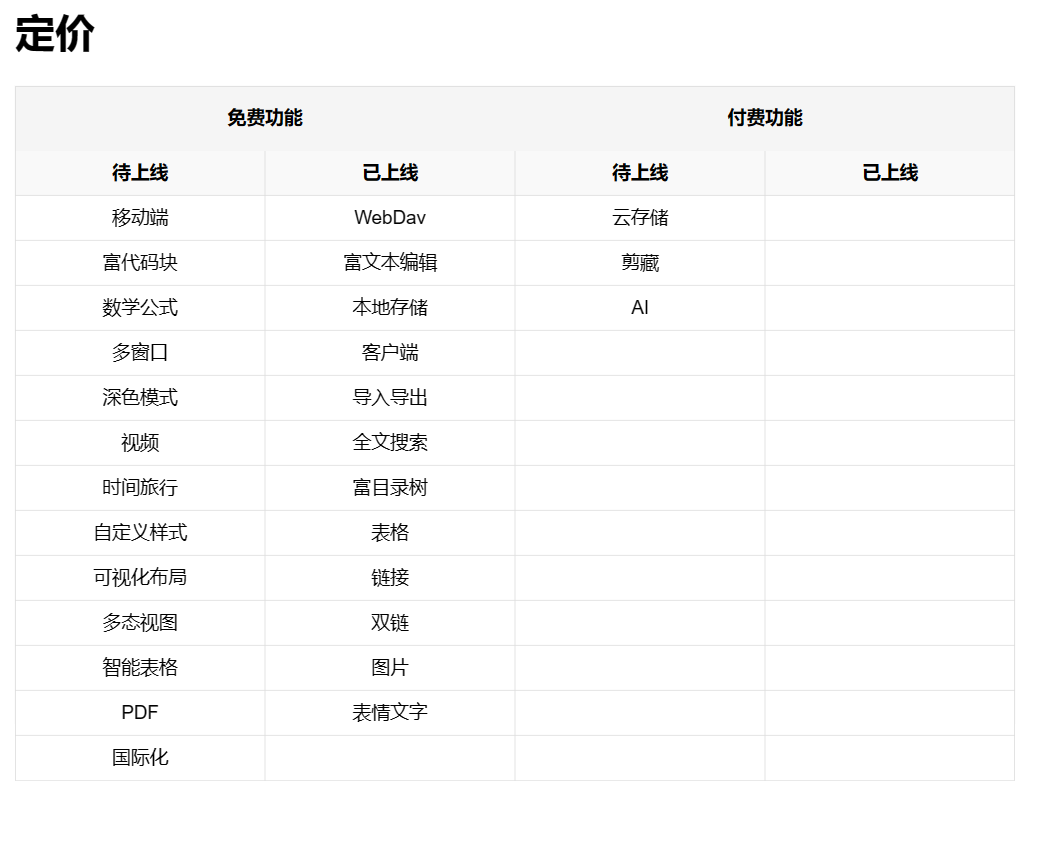Viewport: 1039px width, 859px height.
Task: Click the PDF cell
Action: coord(140,713)
